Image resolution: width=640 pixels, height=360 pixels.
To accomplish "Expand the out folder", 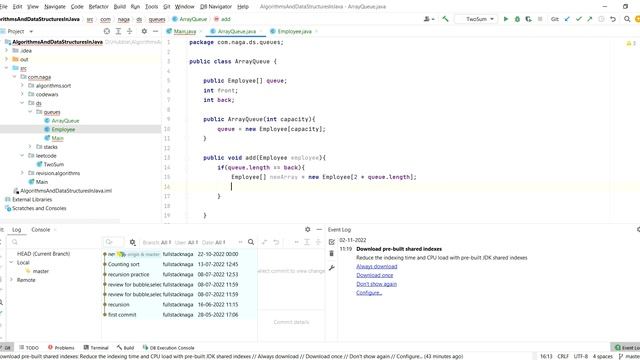I will [7, 59].
